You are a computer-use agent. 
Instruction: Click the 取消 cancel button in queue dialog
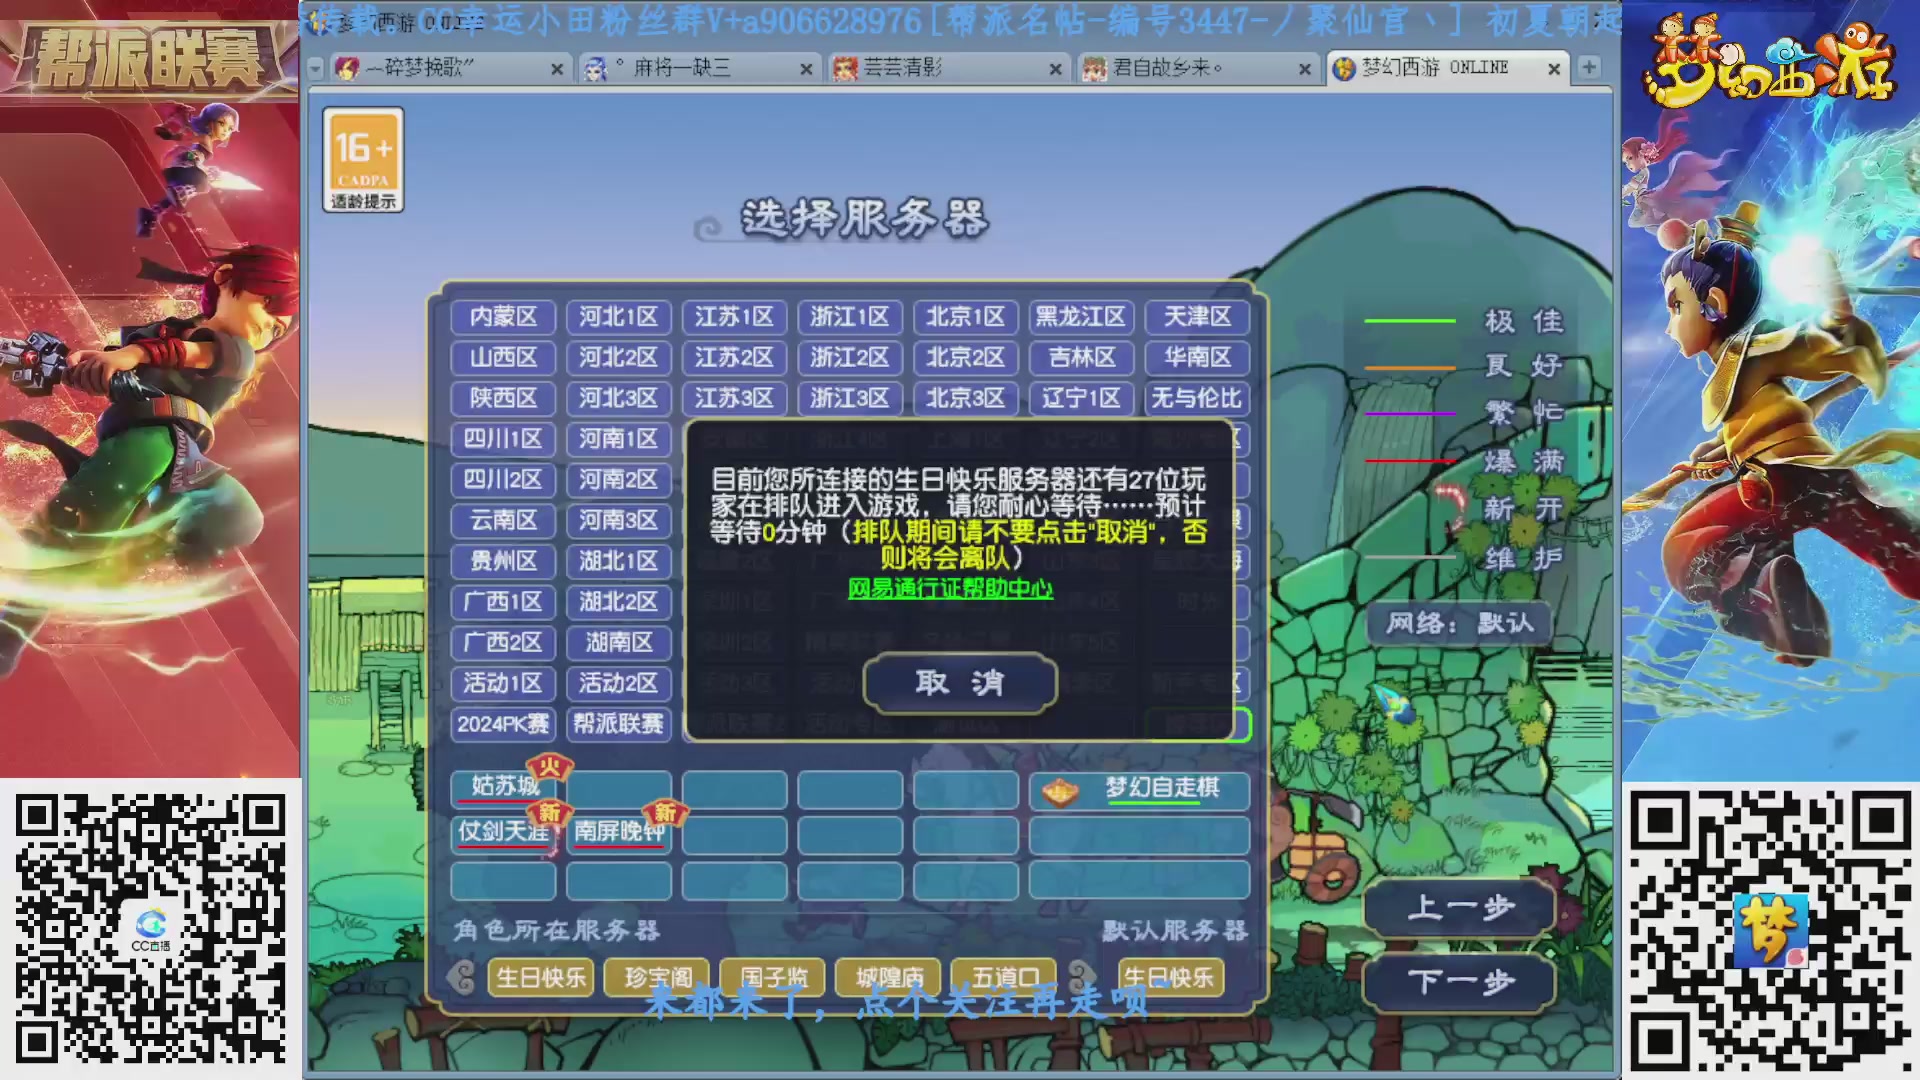960,683
